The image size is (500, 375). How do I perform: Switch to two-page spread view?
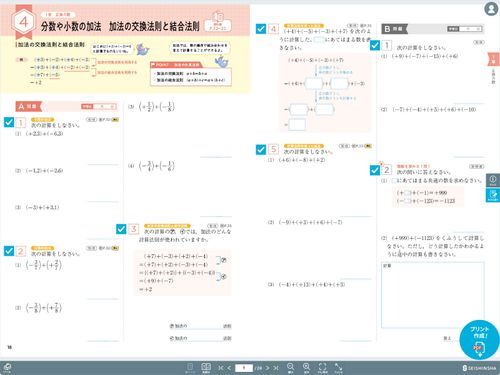(x=206, y=368)
